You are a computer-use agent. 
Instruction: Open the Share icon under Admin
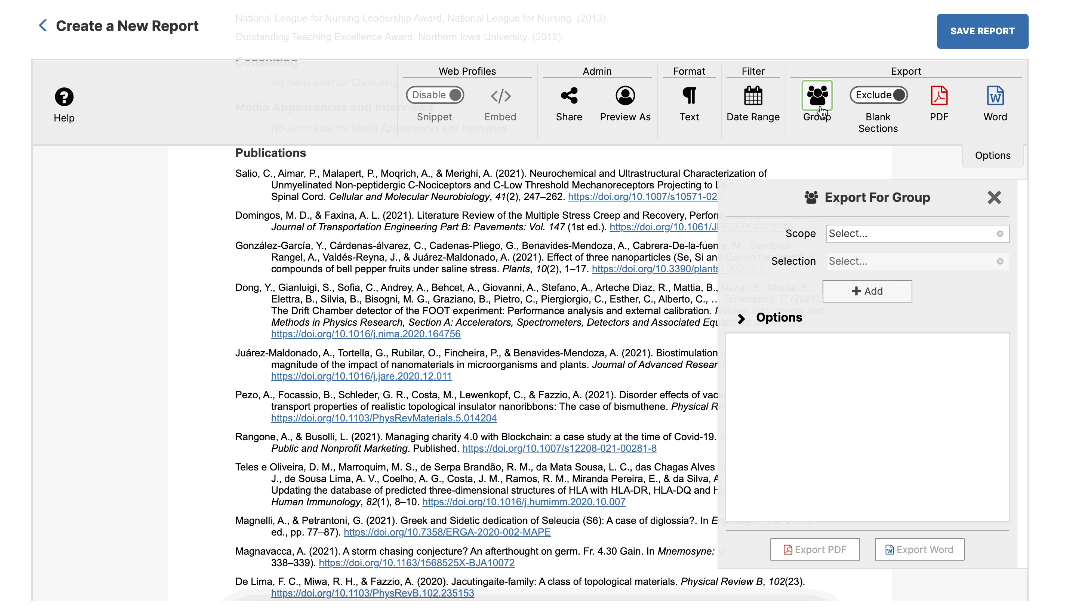(569, 96)
